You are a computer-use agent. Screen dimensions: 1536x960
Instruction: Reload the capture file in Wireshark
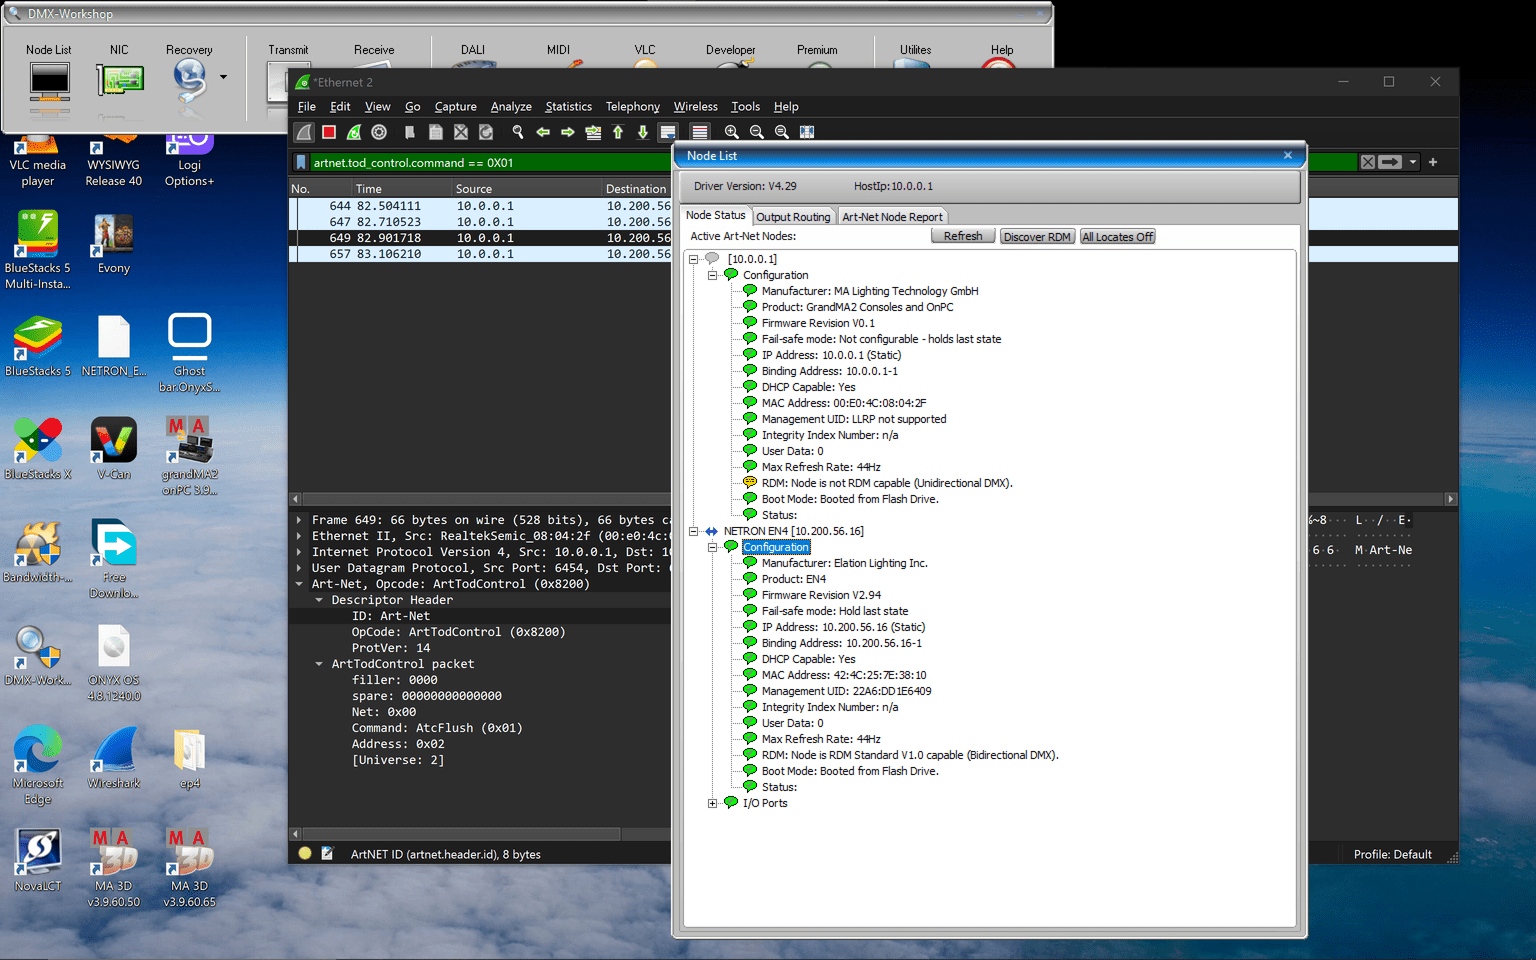point(486,132)
